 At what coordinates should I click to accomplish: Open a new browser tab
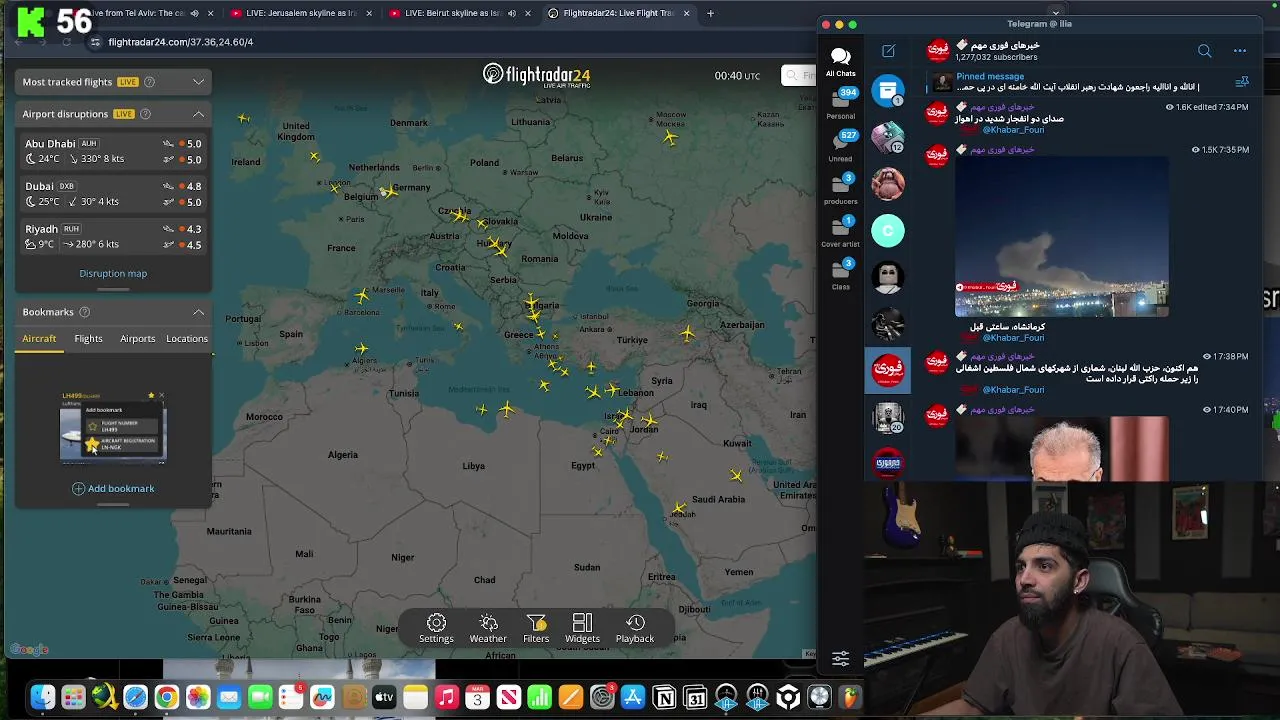(x=710, y=13)
